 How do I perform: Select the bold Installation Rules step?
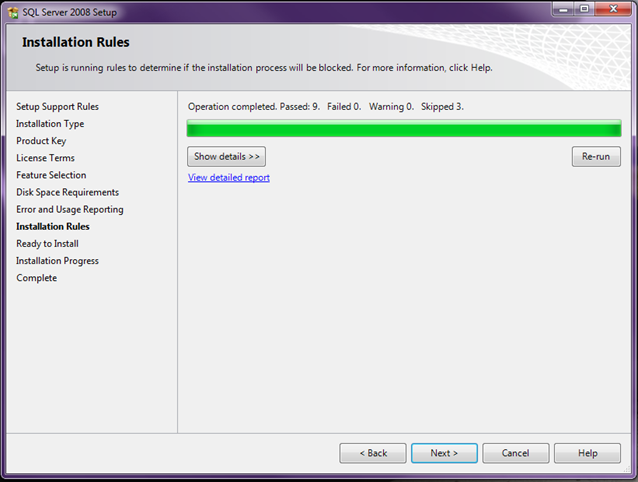tap(53, 226)
